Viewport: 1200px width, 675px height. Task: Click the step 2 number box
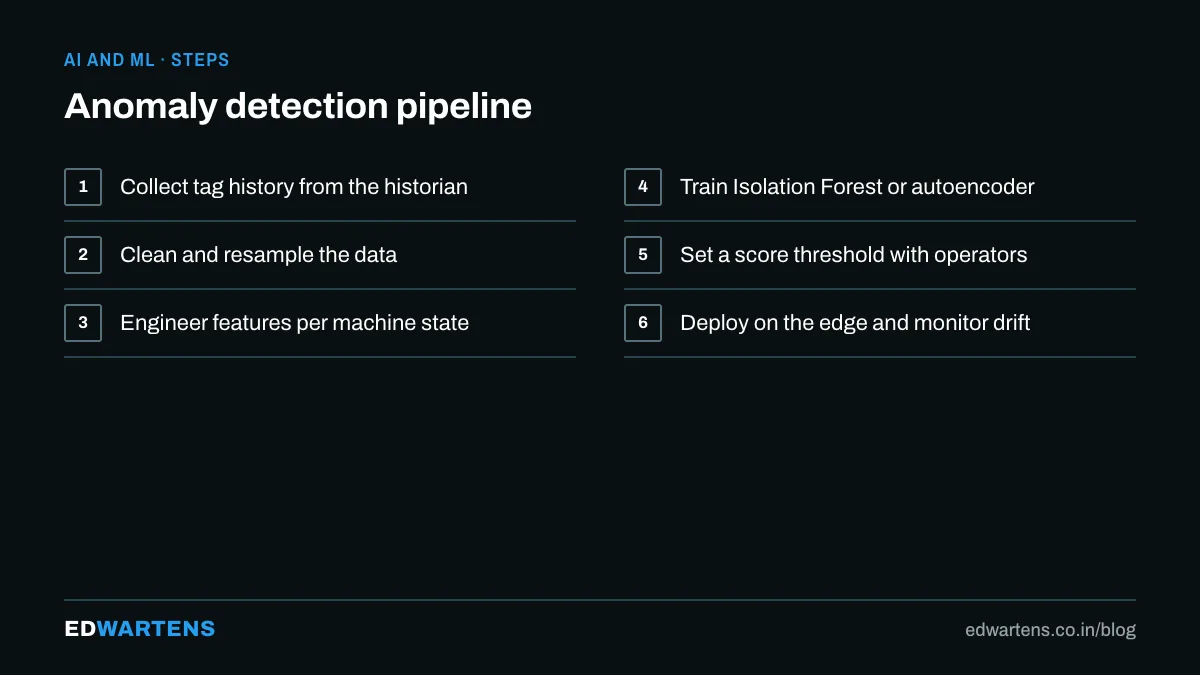(x=83, y=255)
